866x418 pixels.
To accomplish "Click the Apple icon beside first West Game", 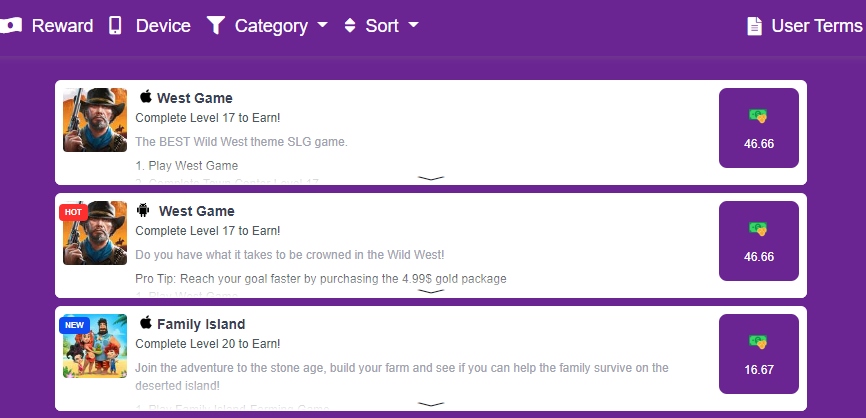I will coord(146,97).
